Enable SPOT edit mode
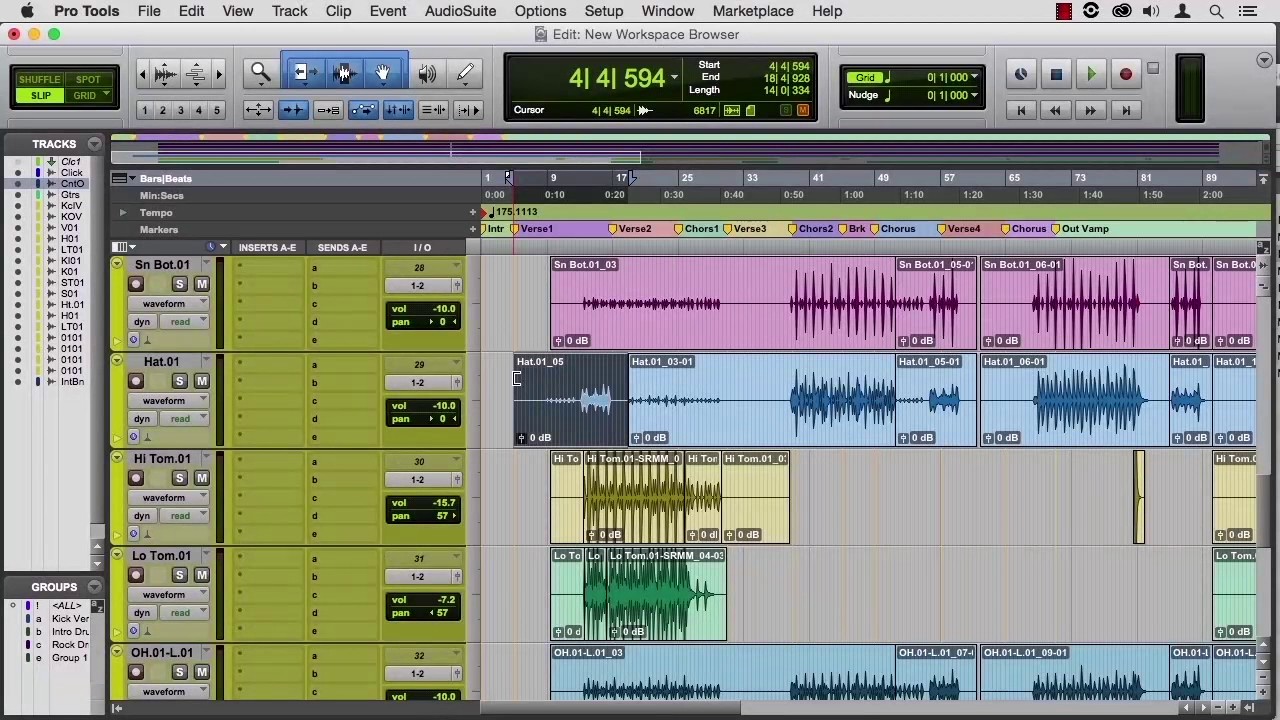 pos(88,80)
